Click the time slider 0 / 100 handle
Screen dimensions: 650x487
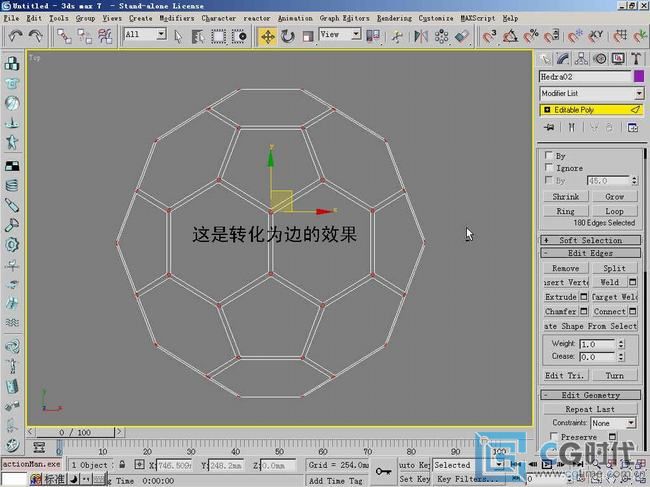(75, 432)
